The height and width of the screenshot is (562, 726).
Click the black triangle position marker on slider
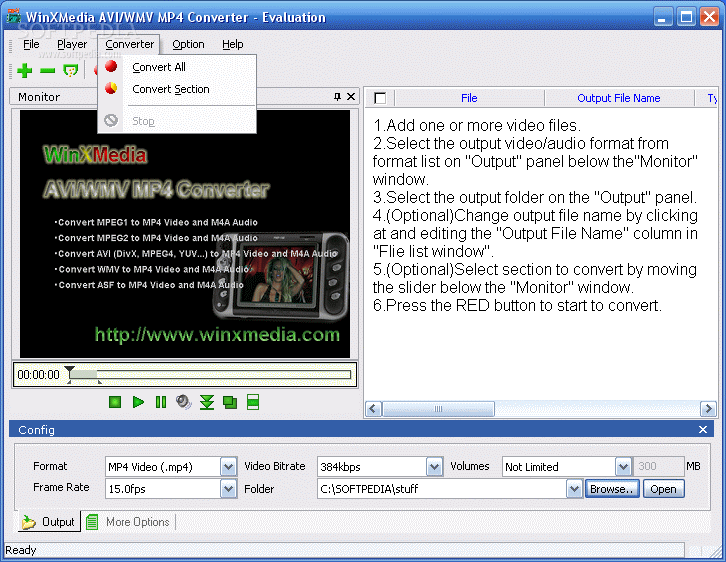point(69,371)
